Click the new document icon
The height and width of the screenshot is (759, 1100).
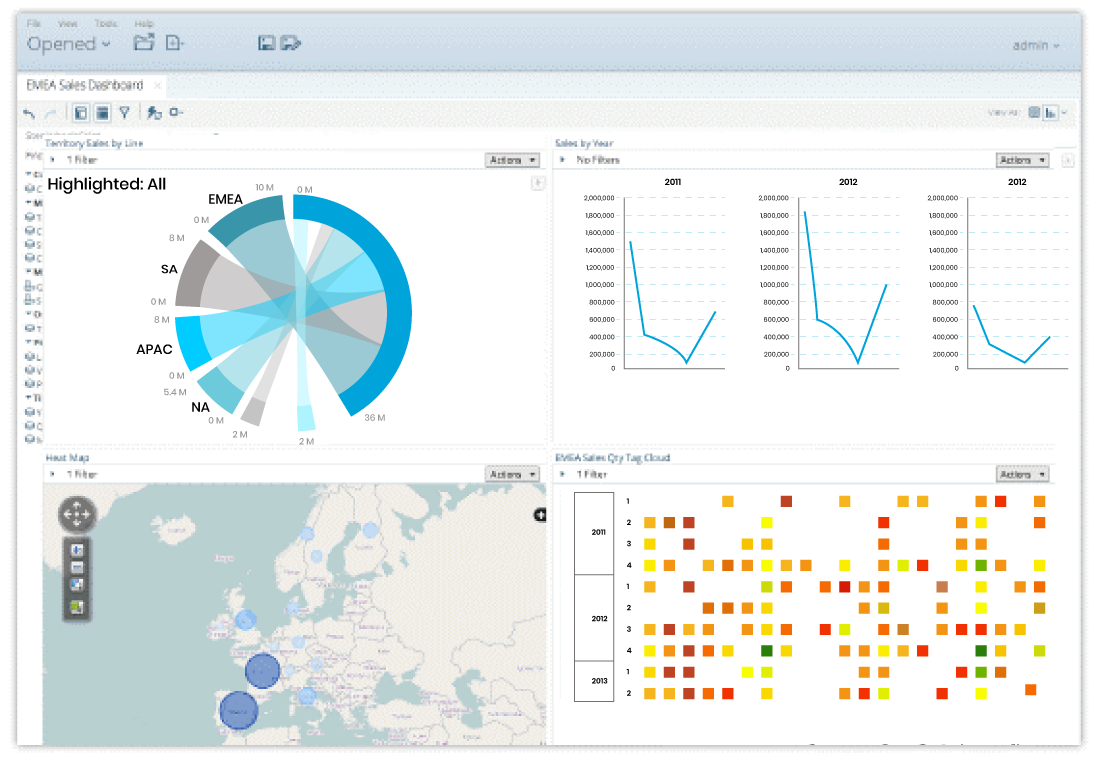point(174,43)
